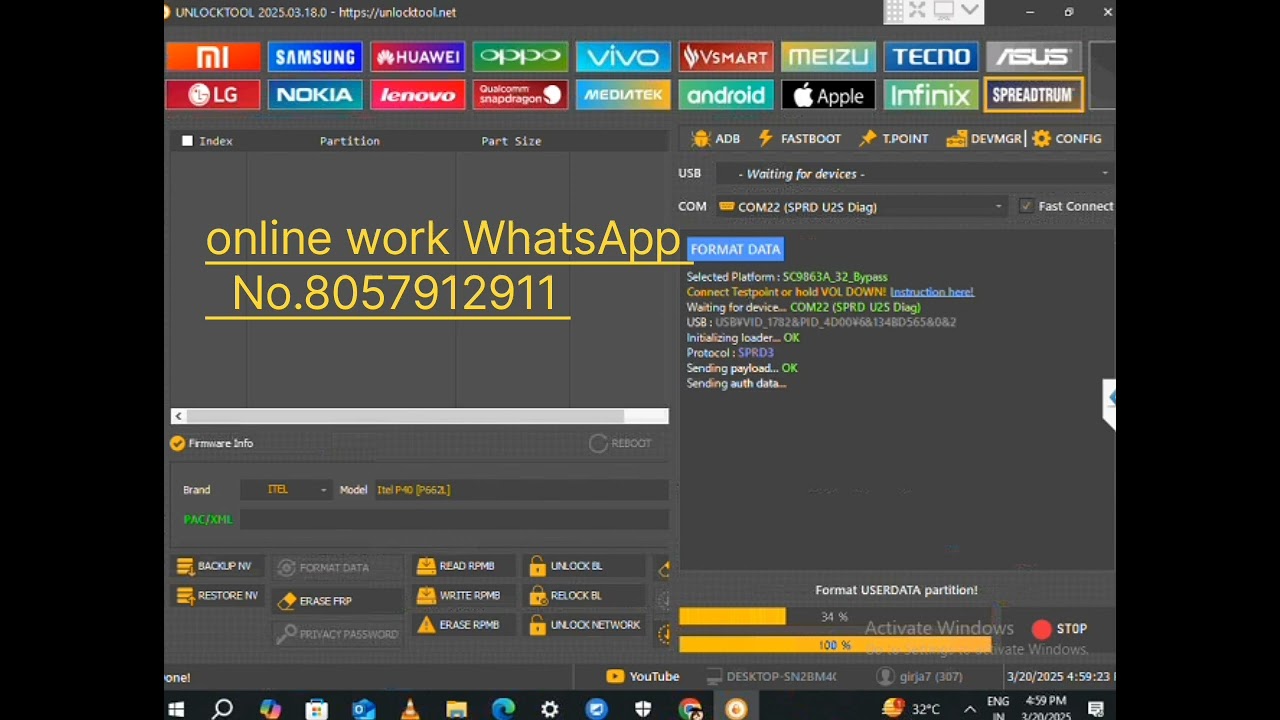Open Windows taskbar Search
Viewport: 1280px width, 720px height.
tap(223, 709)
